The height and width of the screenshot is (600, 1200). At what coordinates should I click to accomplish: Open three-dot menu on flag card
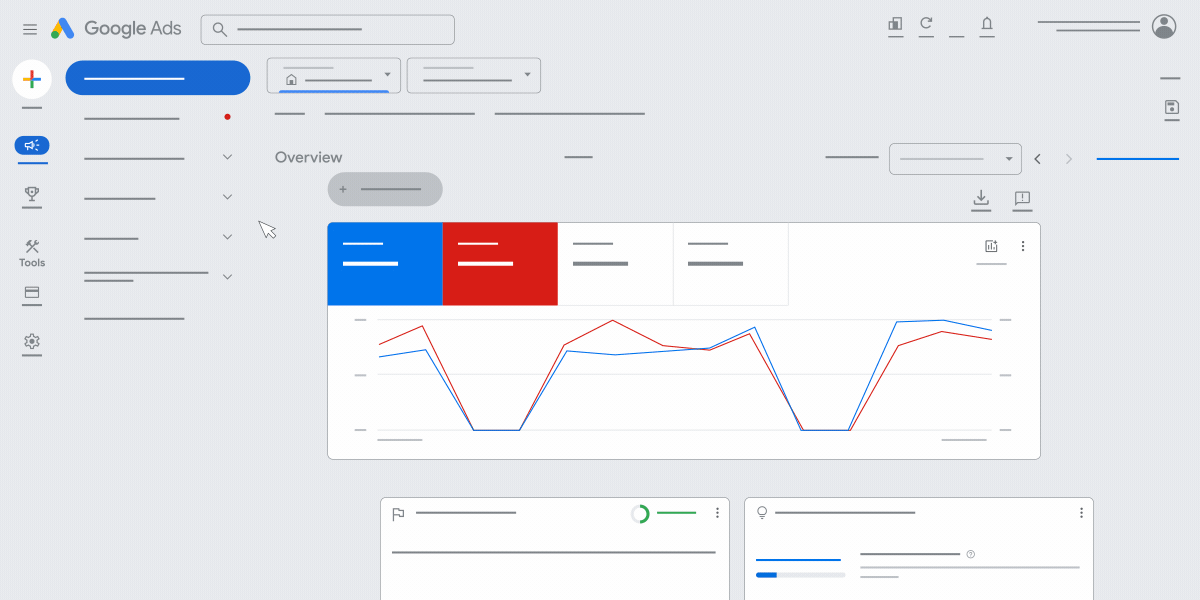pos(717,513)
